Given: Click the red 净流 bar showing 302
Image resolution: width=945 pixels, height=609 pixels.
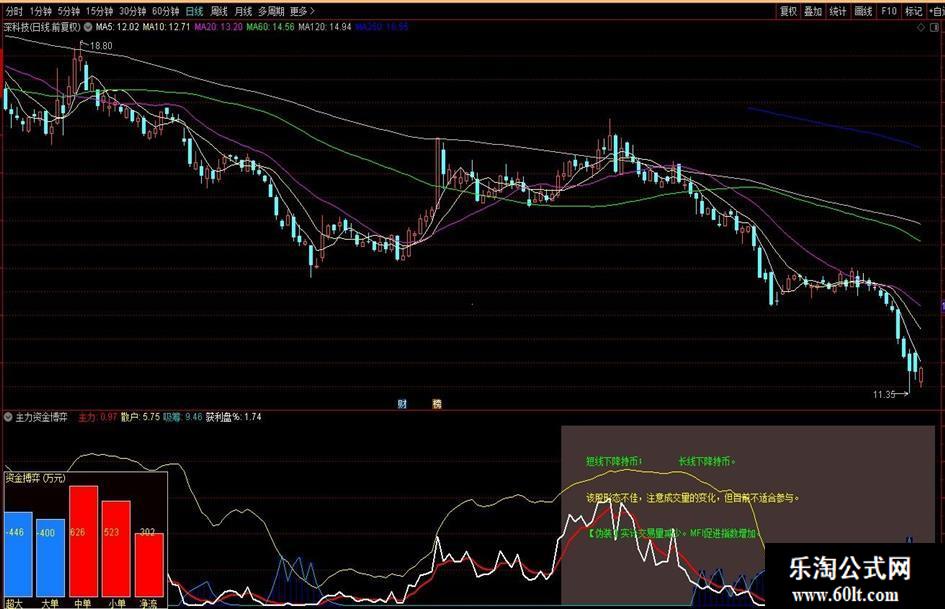Looking at the screenshot, I should [149, 565].
